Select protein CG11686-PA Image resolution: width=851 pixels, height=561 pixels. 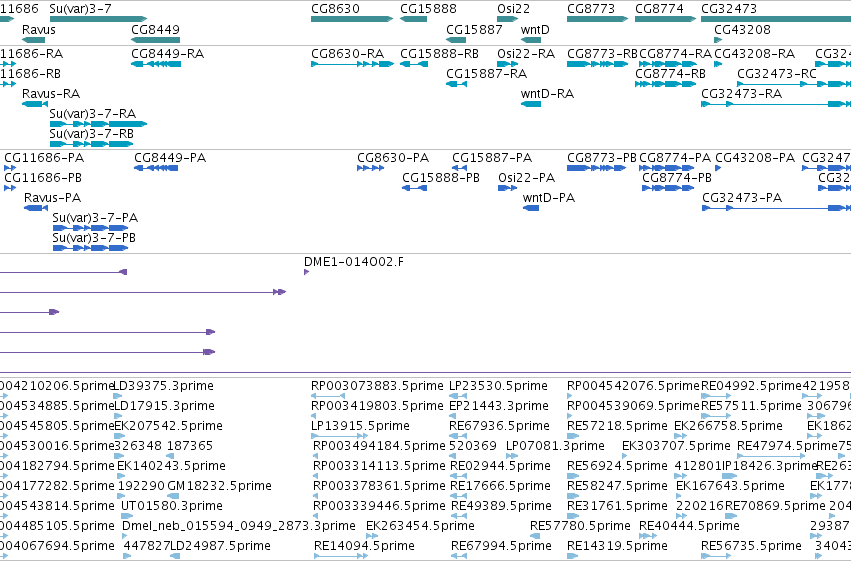44,158
